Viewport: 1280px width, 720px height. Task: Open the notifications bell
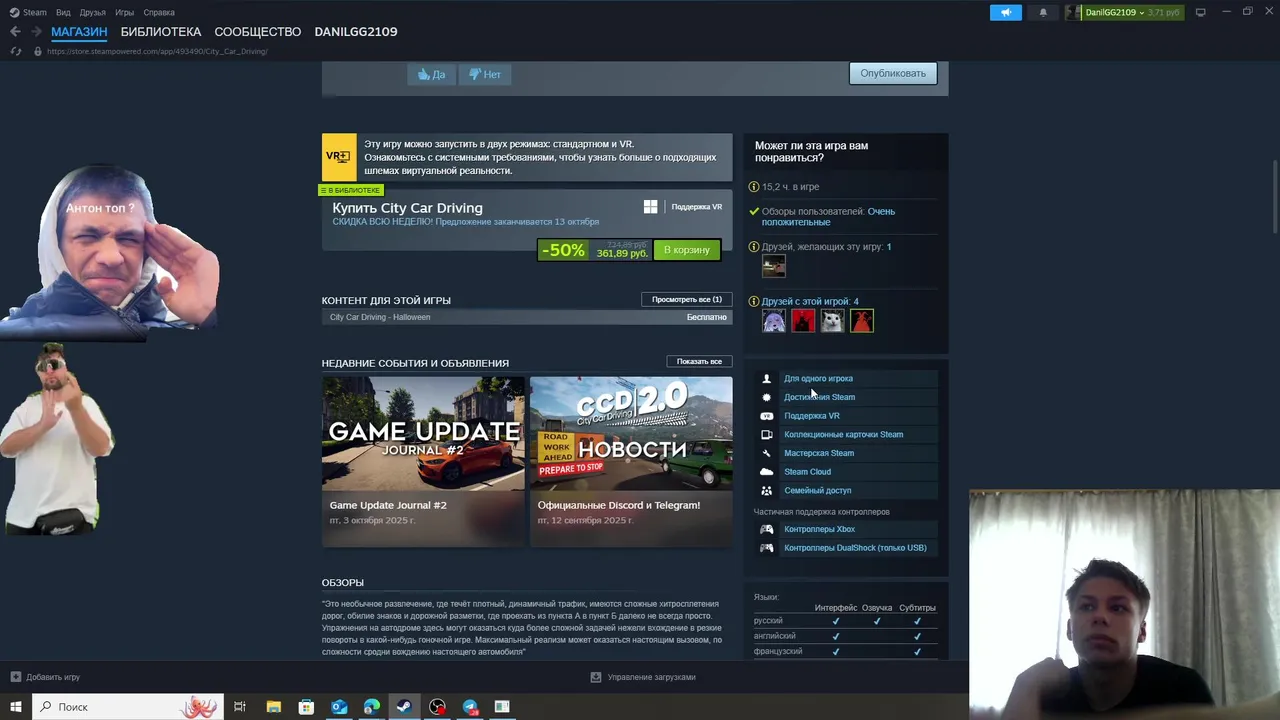pyautogui.click(x=1043, y=12)
